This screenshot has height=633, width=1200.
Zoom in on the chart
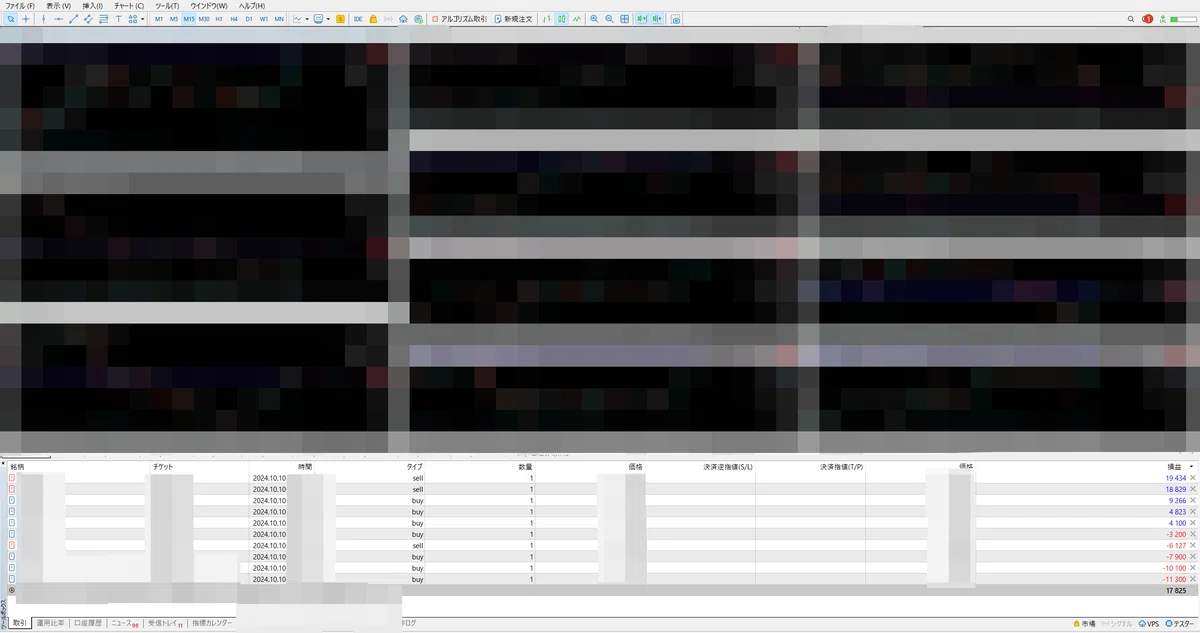[594, 19]
